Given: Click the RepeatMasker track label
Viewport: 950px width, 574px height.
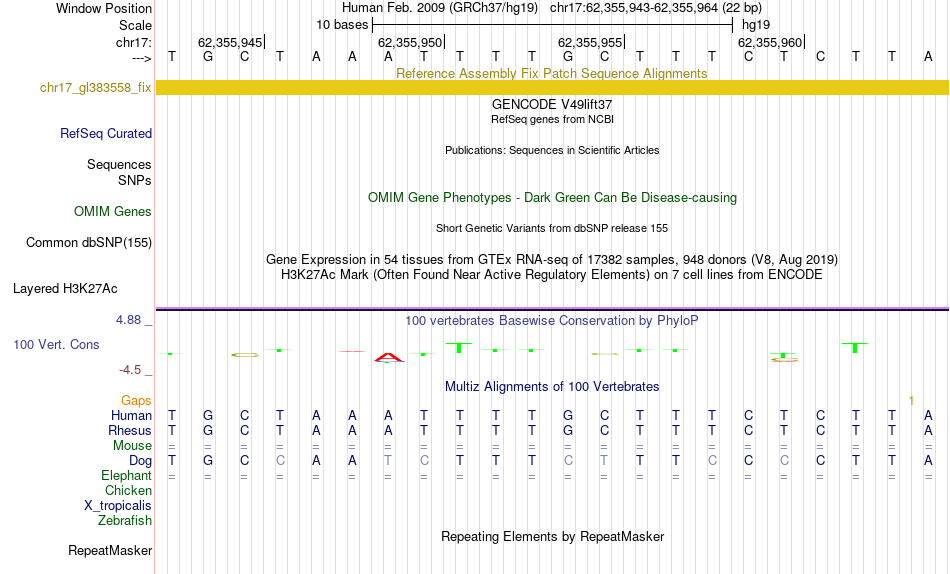Looking at the screenshot, I should click(110, 550).
